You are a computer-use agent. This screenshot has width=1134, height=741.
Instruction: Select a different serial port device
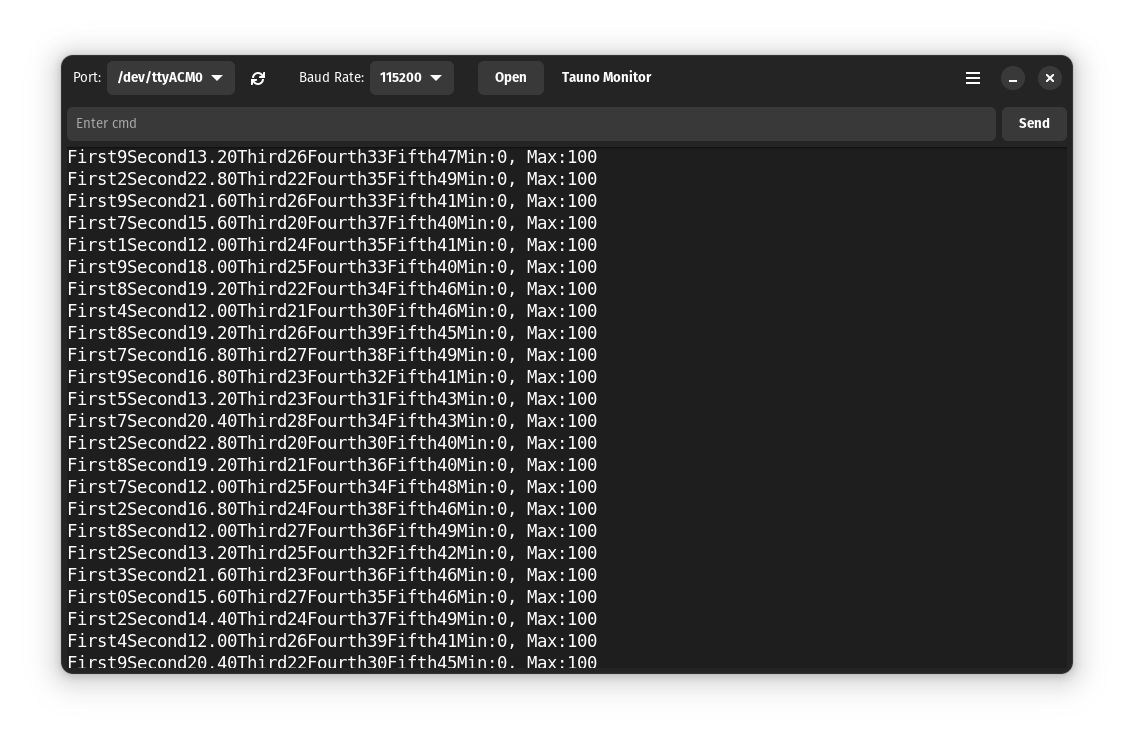pyautogui.click(x=170, y=78)
